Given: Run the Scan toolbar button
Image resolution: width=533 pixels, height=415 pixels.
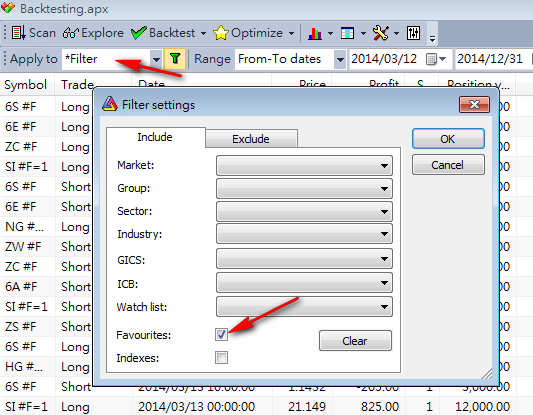Looking at the screenshot, I should coord(33,33).
